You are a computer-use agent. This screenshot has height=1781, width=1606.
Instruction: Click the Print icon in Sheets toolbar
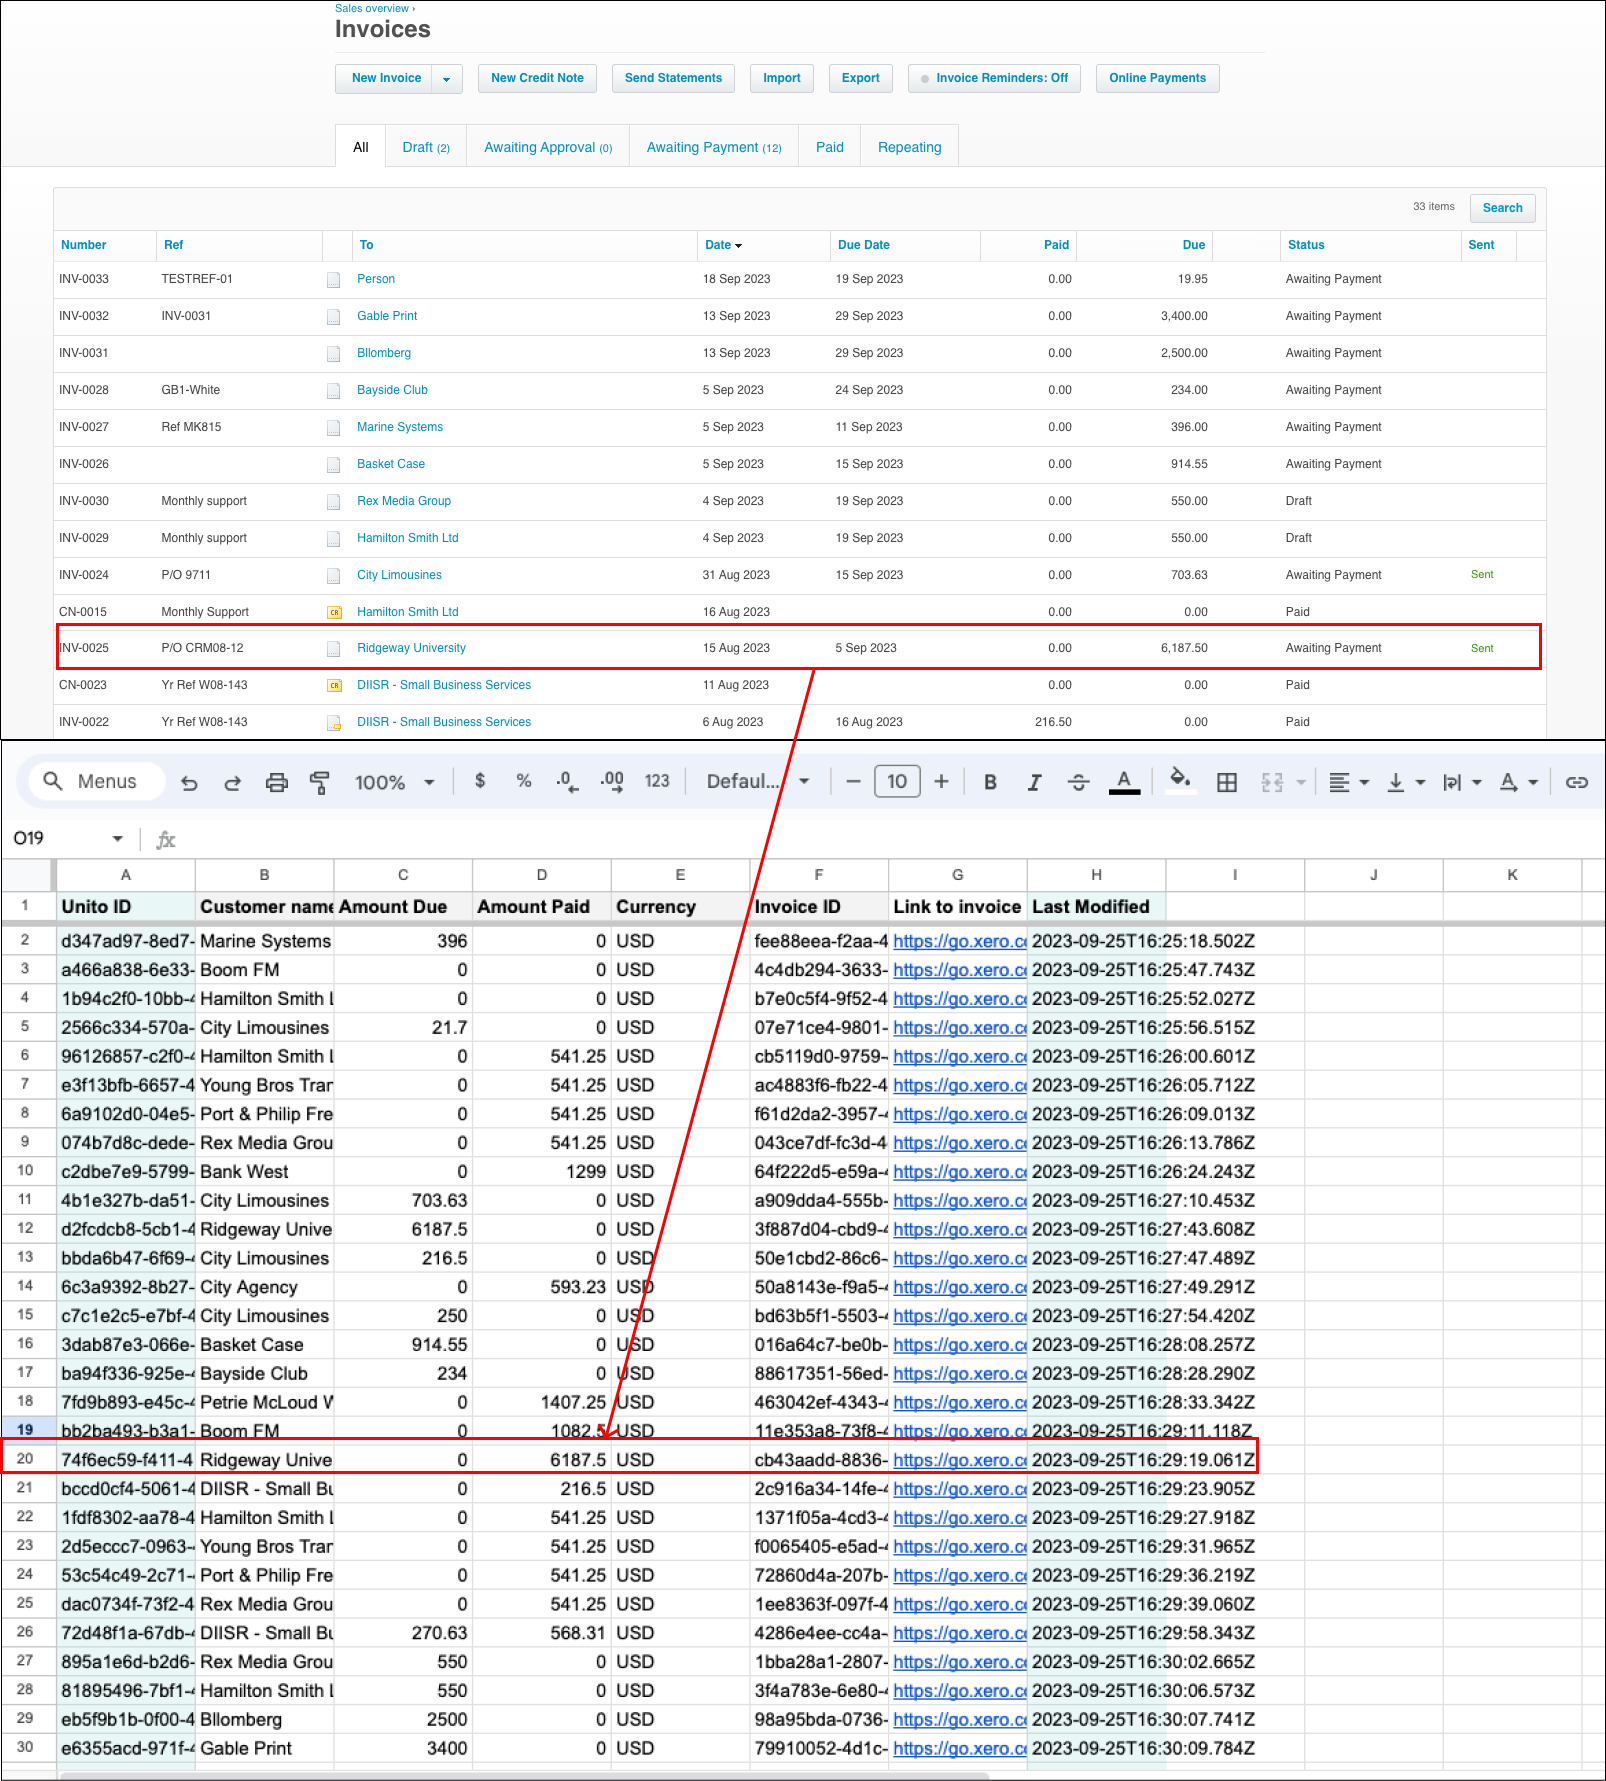pos(277,782)
